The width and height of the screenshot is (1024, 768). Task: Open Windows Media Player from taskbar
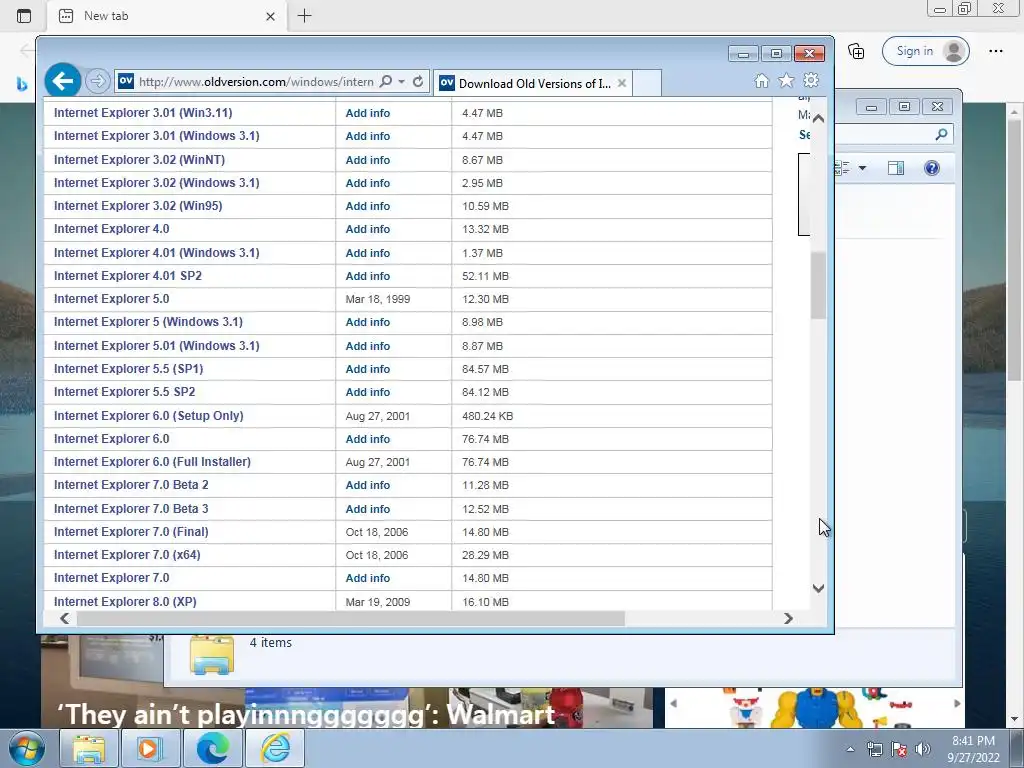coord(150,748)
